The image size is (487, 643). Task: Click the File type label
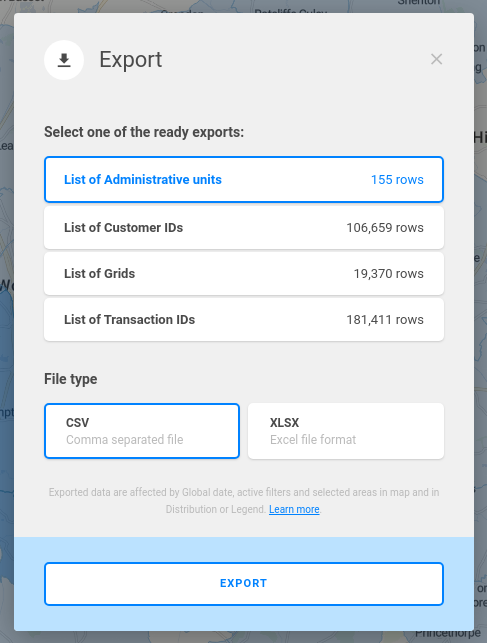click(x=71, y=379)
